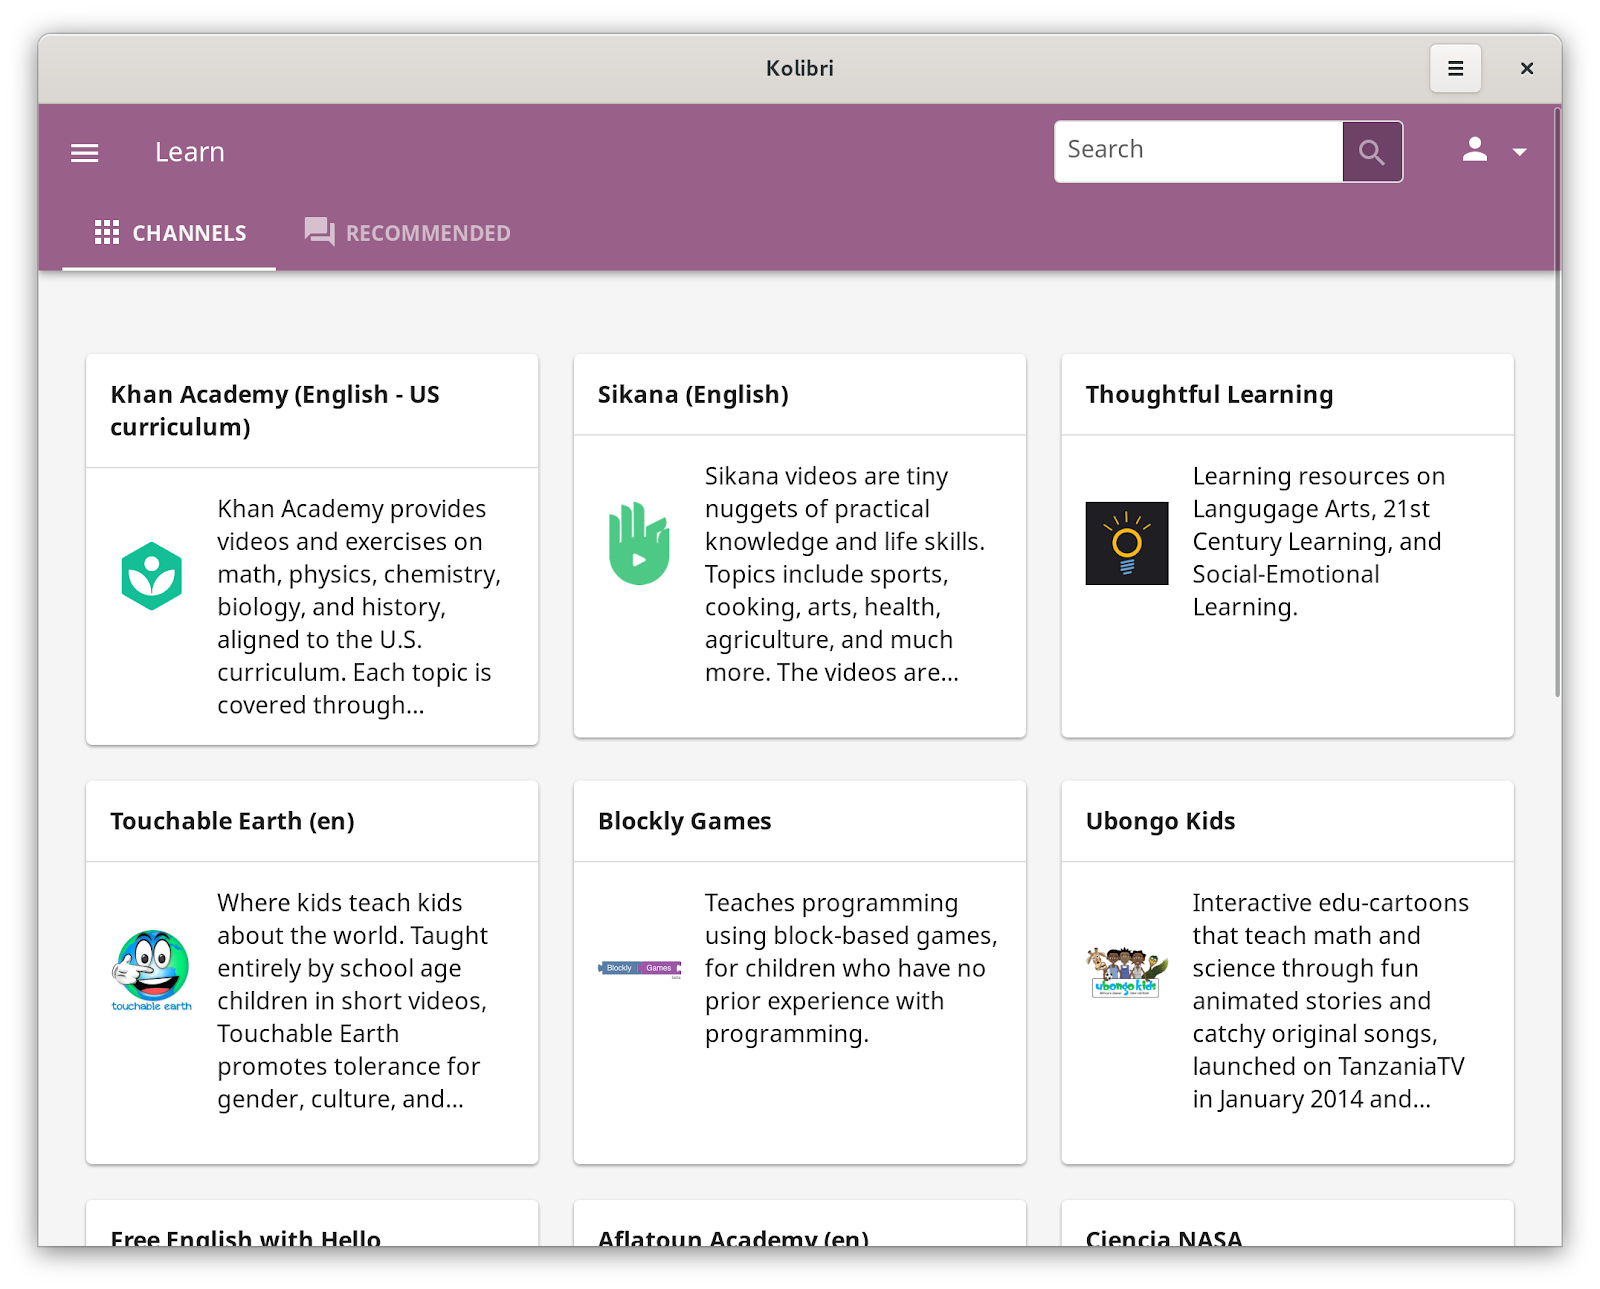
Task: Click the Ubongo Kids cartoon logo
Action: [x=1127, y=972]
